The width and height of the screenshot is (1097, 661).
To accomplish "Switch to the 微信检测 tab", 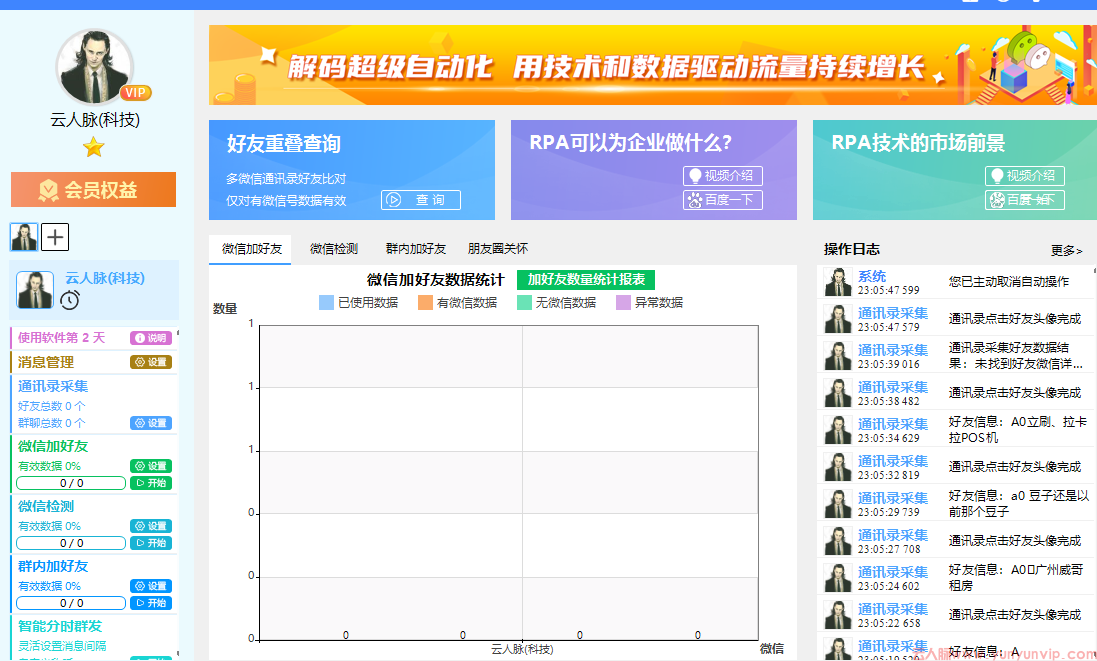I will [x=334, y=249].
